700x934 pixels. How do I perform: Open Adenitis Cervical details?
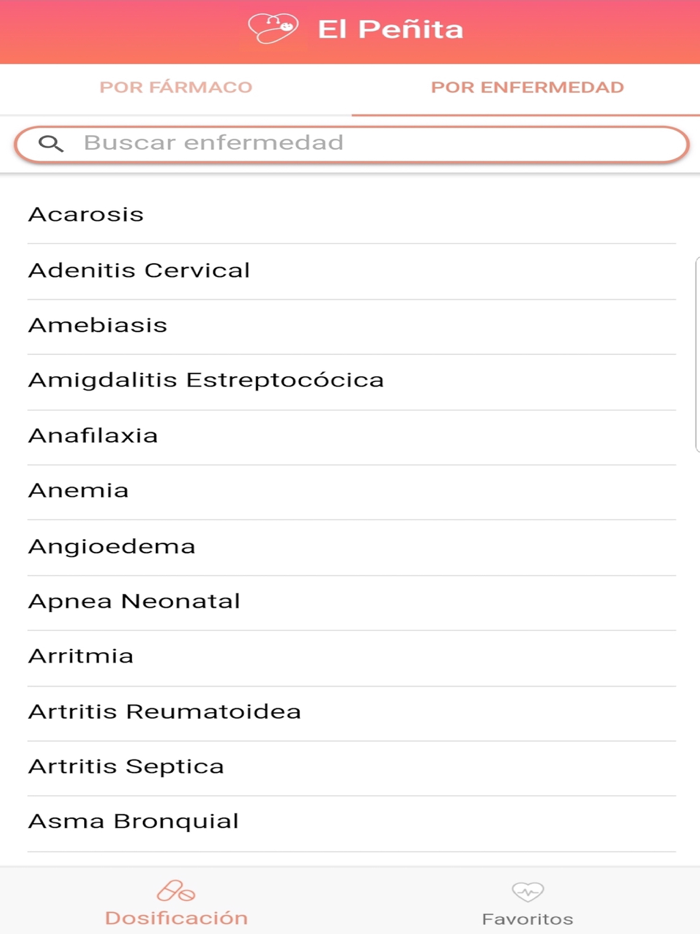140,270
